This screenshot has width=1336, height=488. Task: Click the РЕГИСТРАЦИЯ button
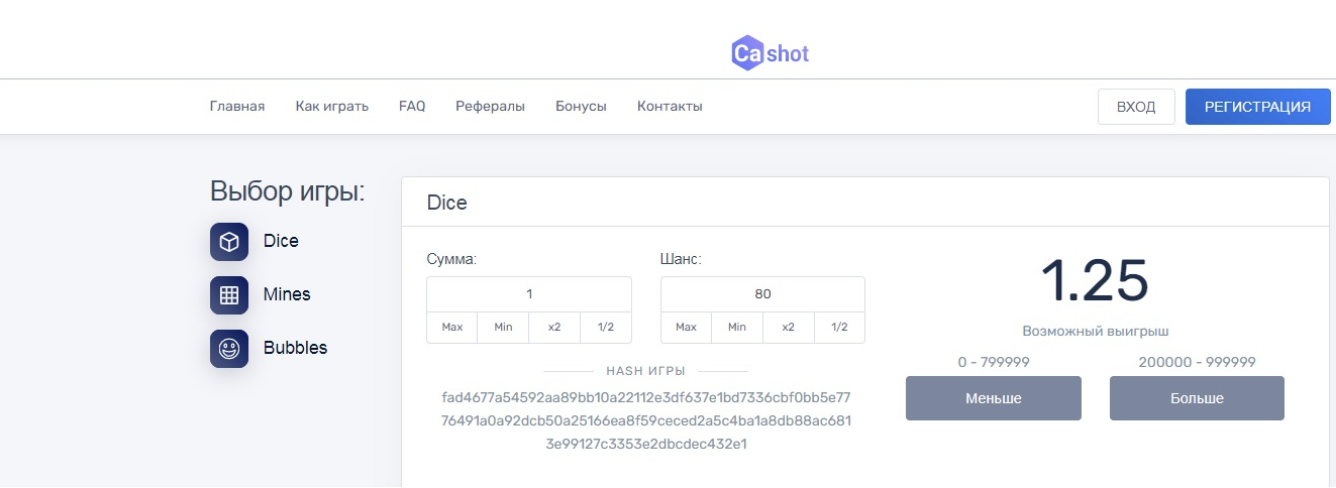click(1258, 107)
